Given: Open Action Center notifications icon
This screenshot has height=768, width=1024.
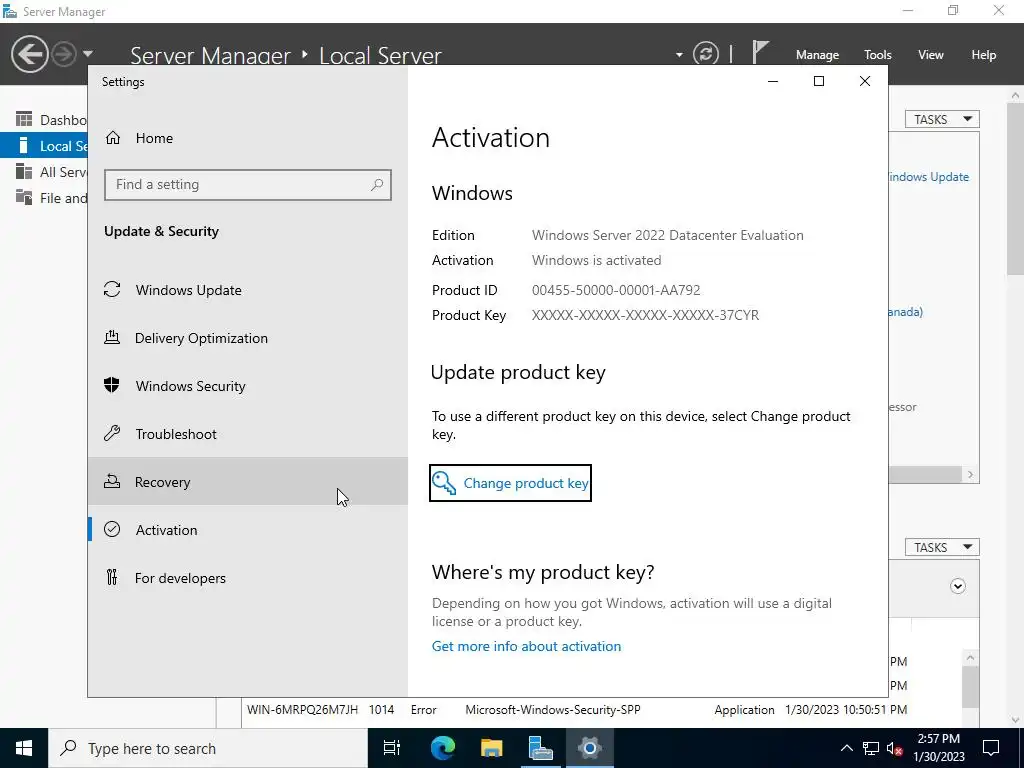Looking at the screenshot, I should tap(991, 748).
